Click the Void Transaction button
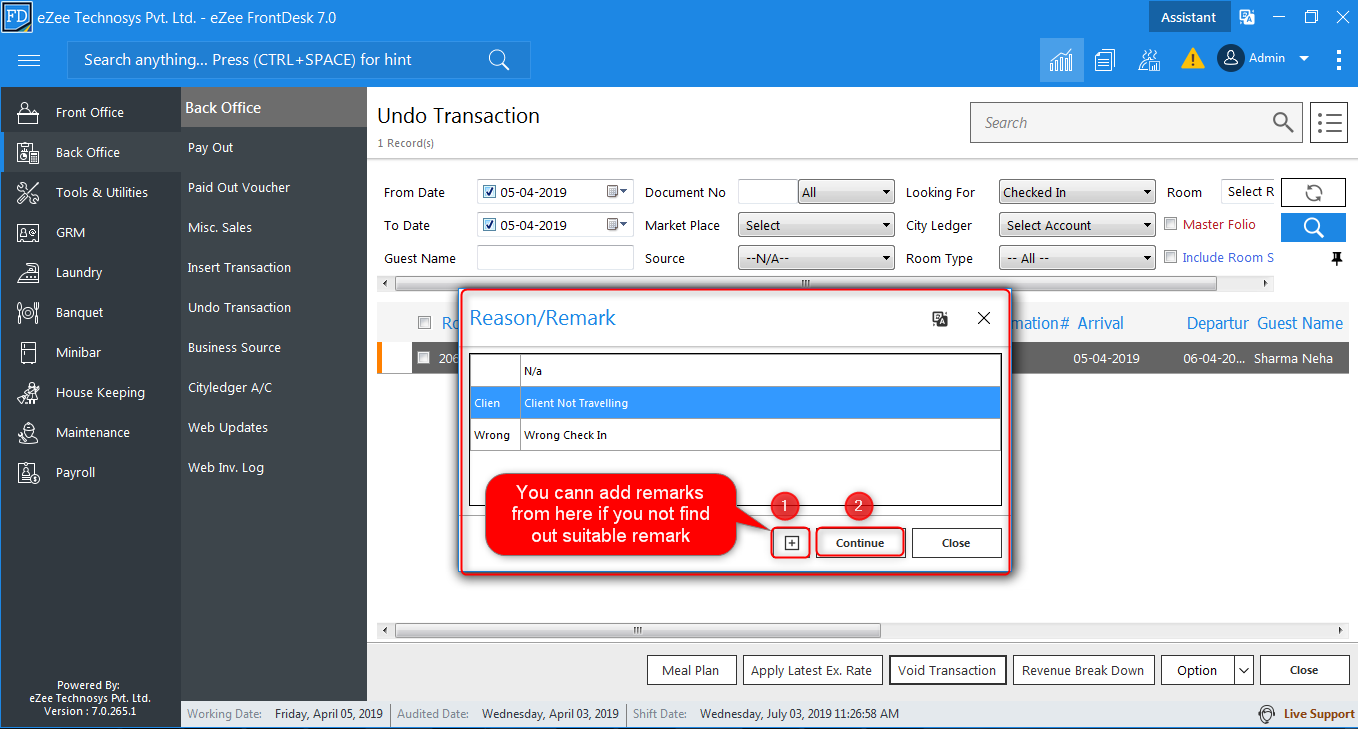 coord(947,670)
